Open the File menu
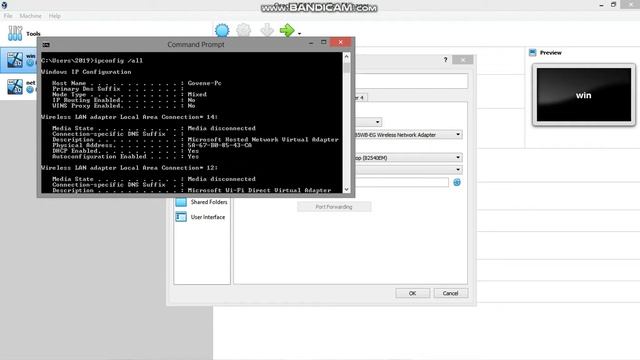This screenshot has width=640, height=360. coord(8,16)
